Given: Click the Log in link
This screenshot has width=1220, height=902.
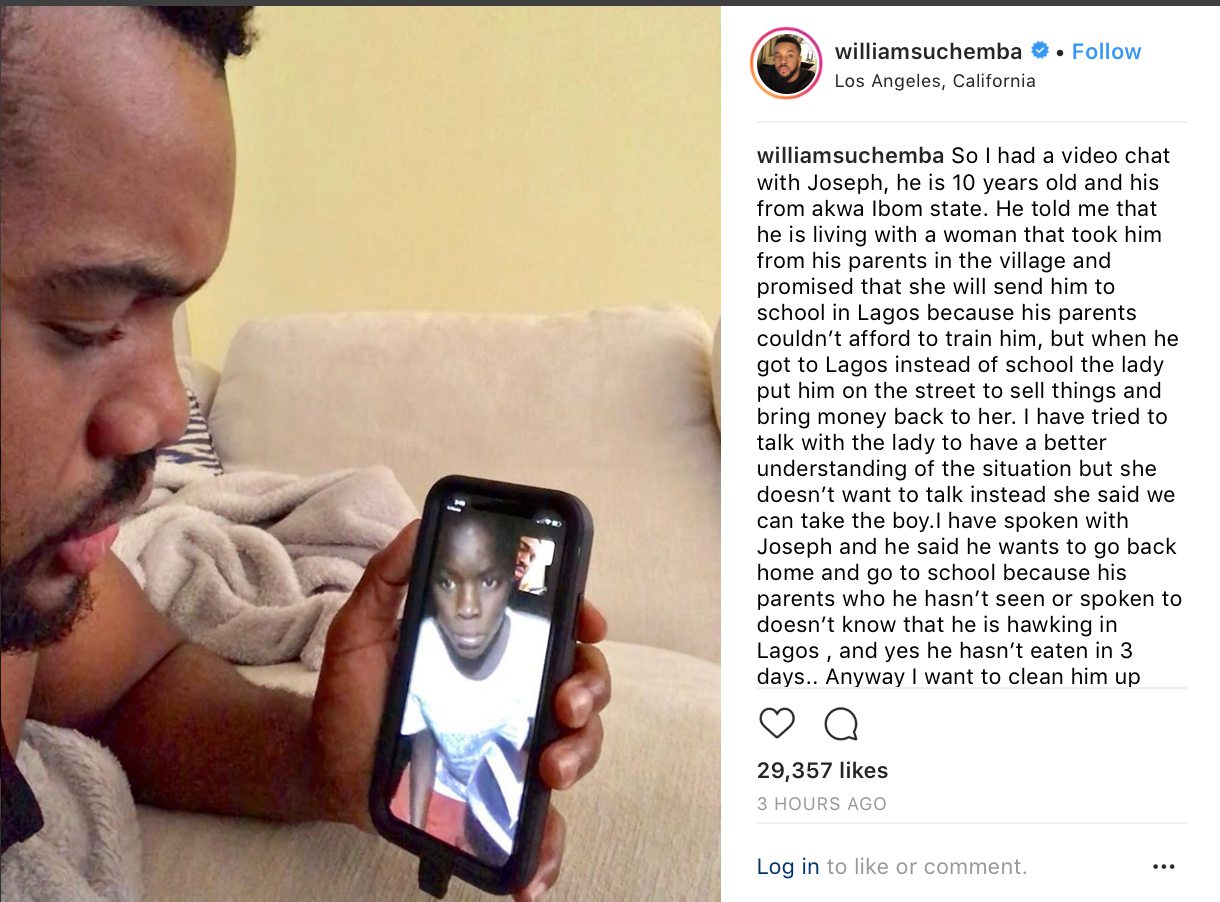Looking at the screenshot, I should click(x=788, y=867).
